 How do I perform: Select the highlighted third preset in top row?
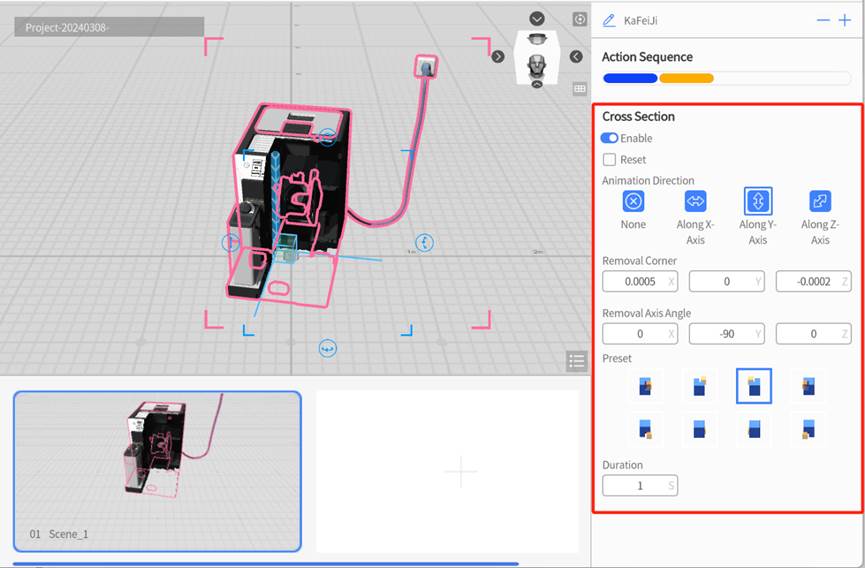tap(754, 386)
